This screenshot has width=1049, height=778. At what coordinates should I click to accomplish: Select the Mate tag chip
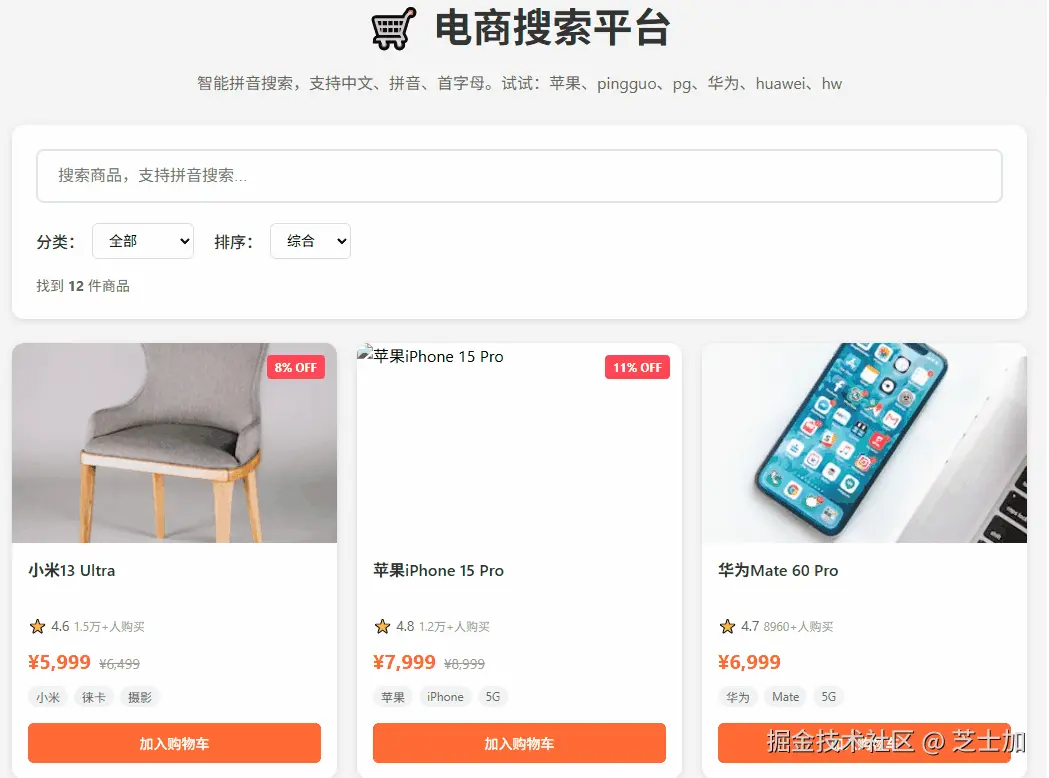pyautogui.click(x=785, y=697)
